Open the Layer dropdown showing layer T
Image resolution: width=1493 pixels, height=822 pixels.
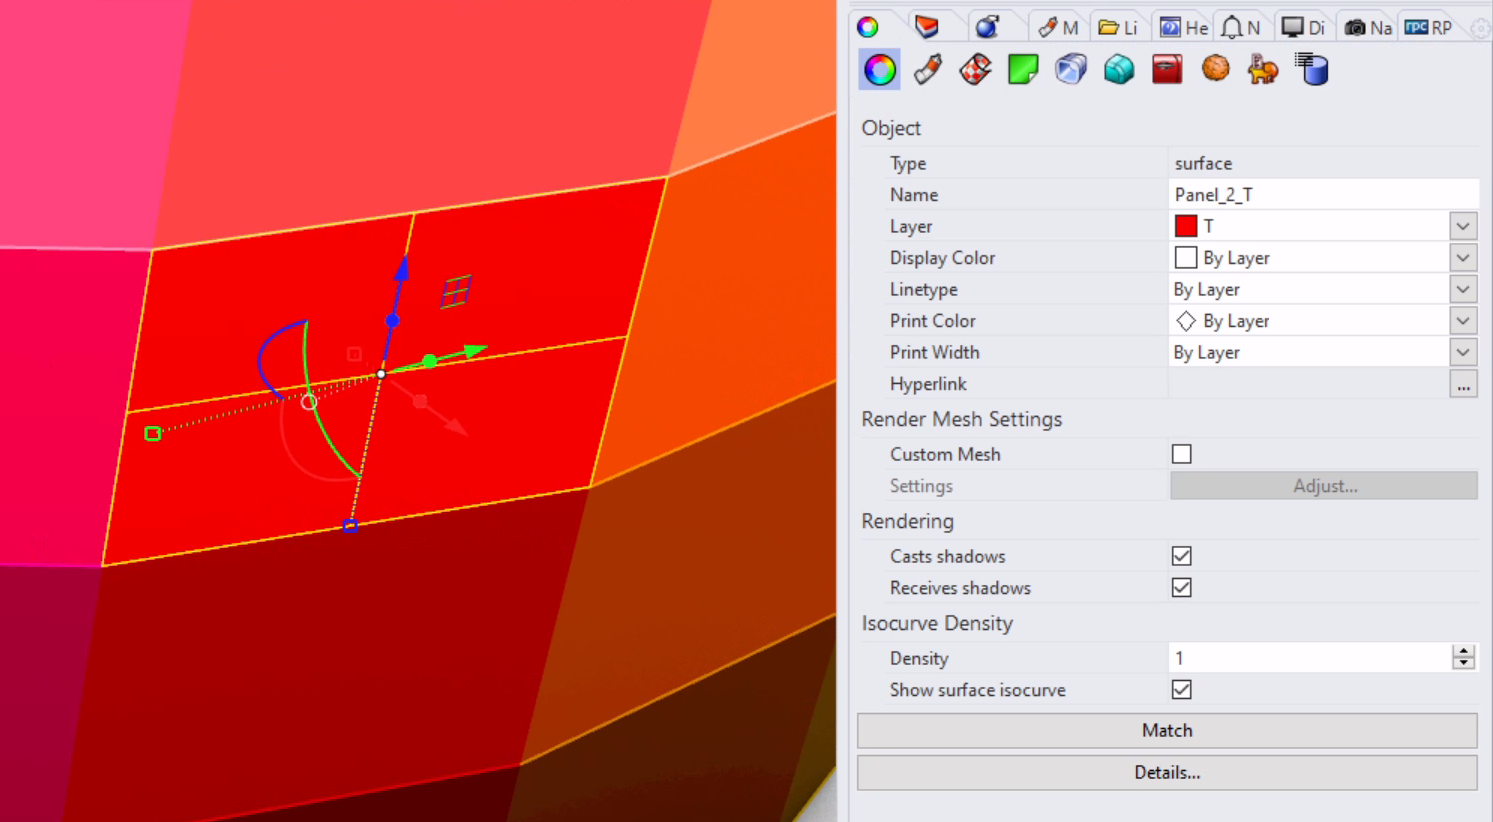pyautogui.click(x=1462, y=226)
